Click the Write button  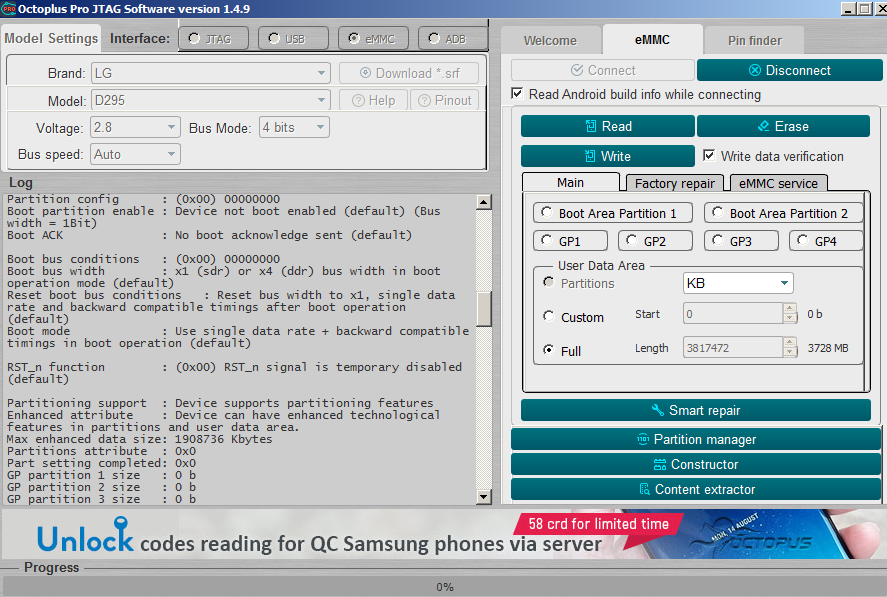click(x=608, y=156)
